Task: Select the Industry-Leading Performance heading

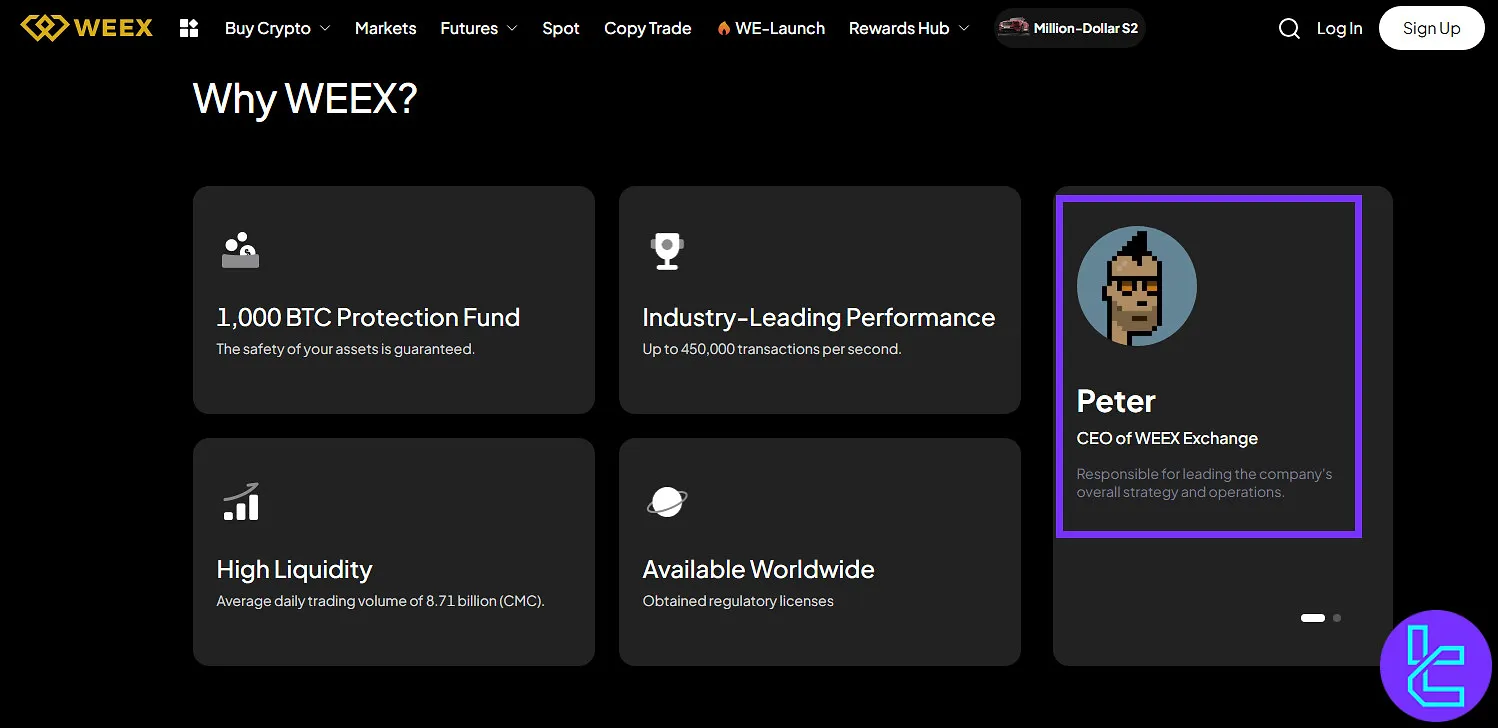Action: point(819,317)
